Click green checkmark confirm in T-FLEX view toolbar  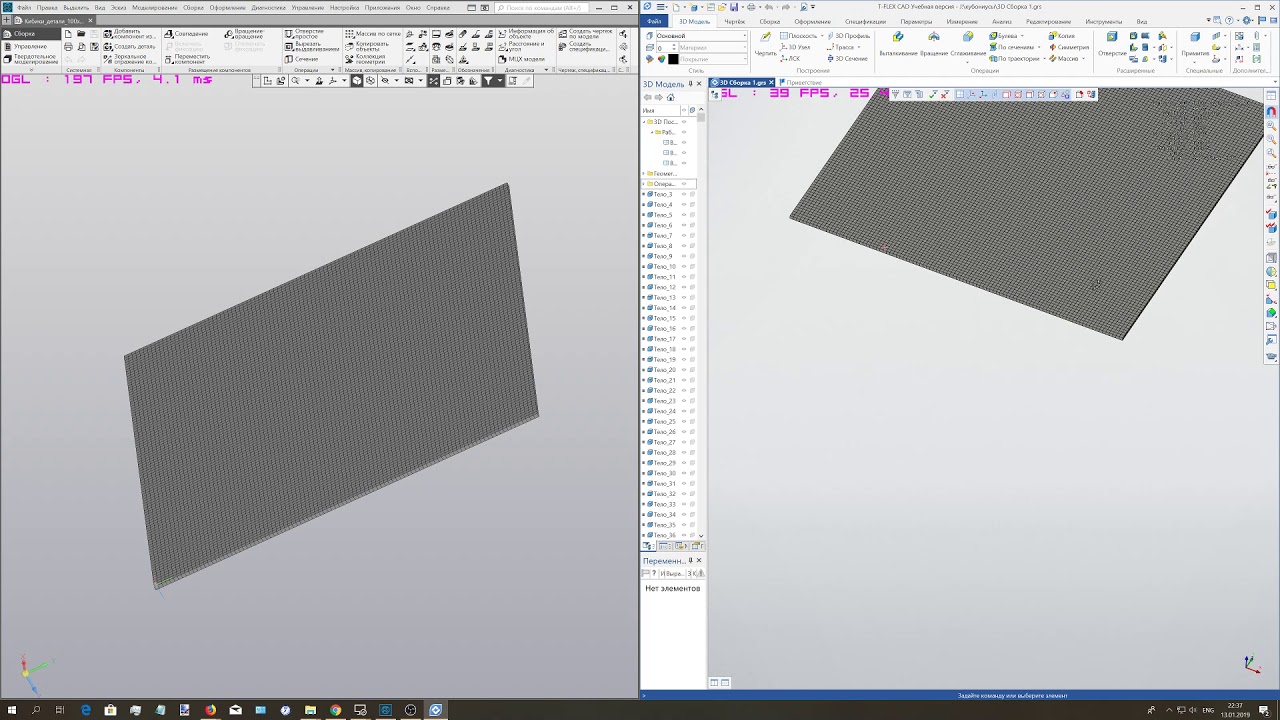(933, 94)
